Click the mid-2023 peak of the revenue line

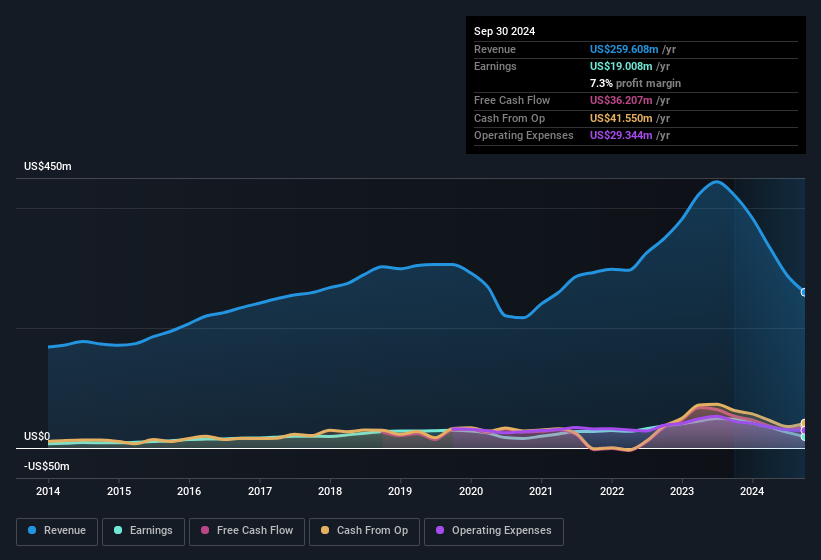pyautogui.click(x=716, y=182)
